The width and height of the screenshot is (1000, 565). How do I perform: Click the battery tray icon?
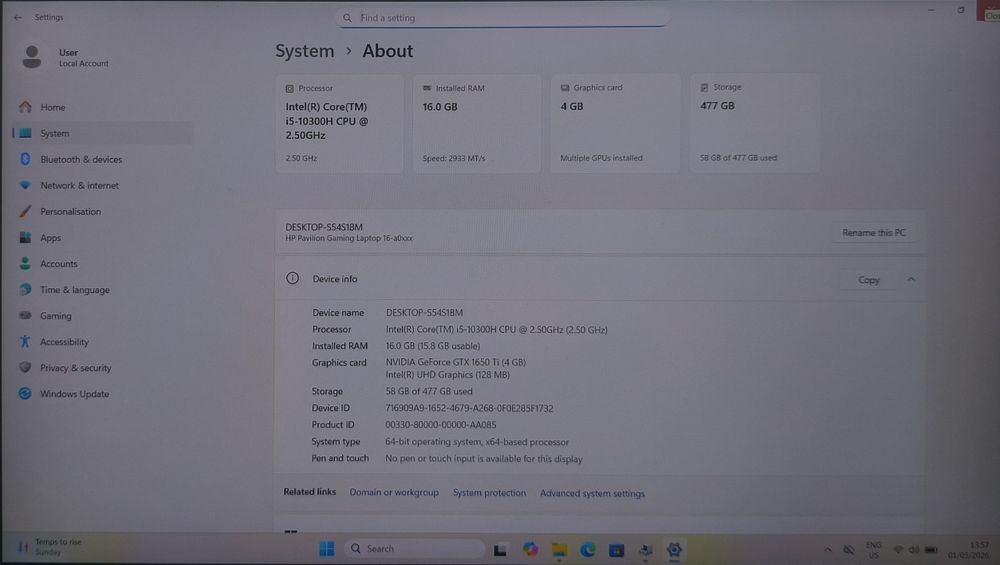pos(931,550)
